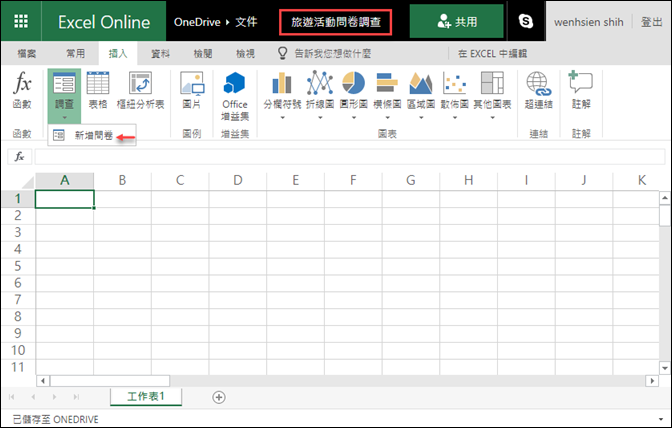
Task: Click the lightbulb Tell me icon
Action: pyautogui.click(x=282, y=53)
